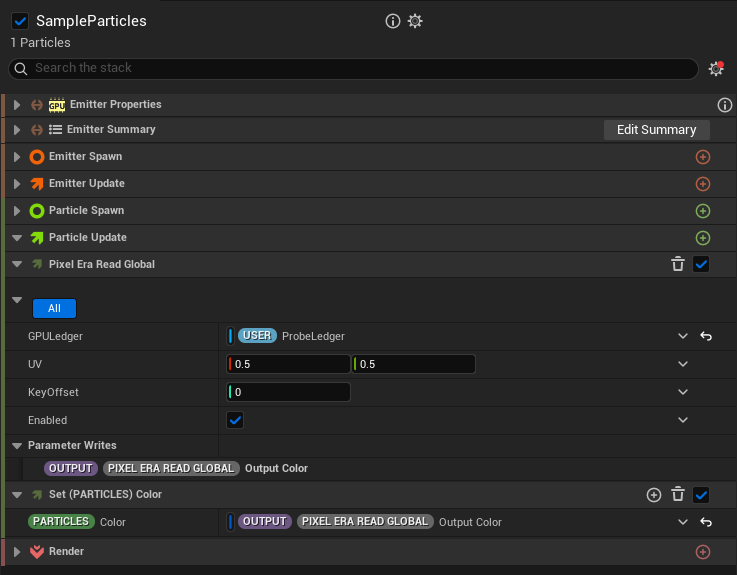Add a module to Emitter Update
Viewport: 737px width, 575px height.
pyautogui.click(x=703, y=184)
